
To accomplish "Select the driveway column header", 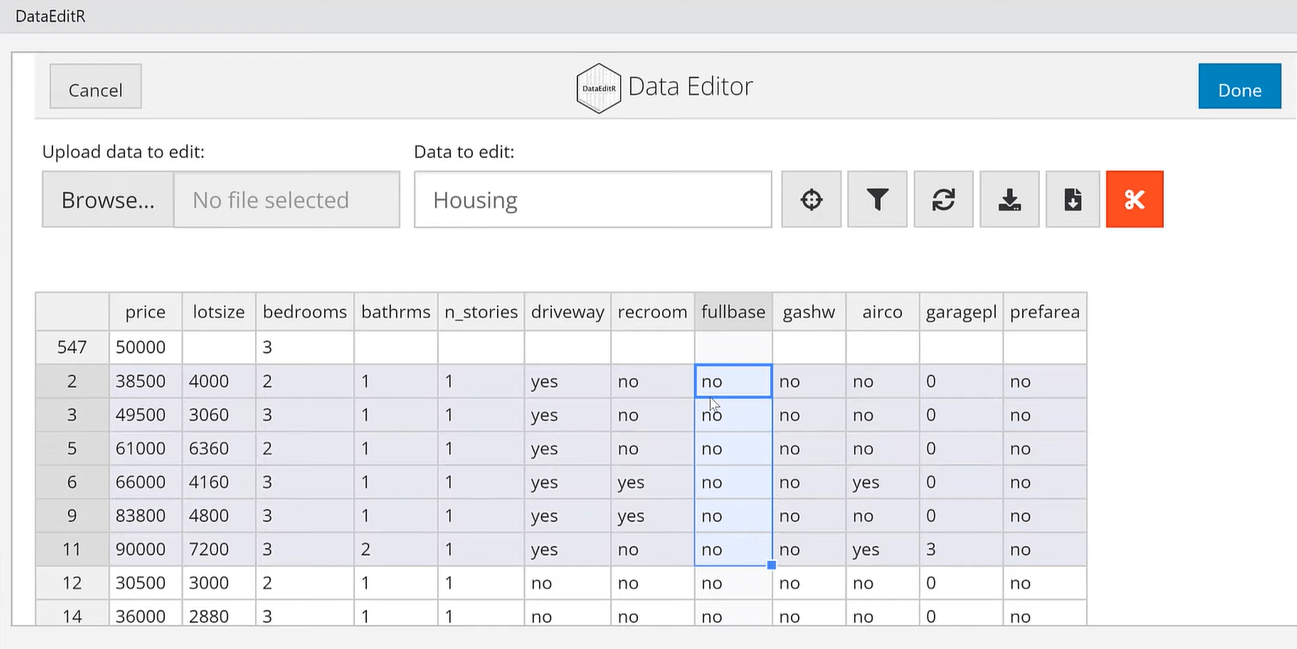I will click(567, 312).
